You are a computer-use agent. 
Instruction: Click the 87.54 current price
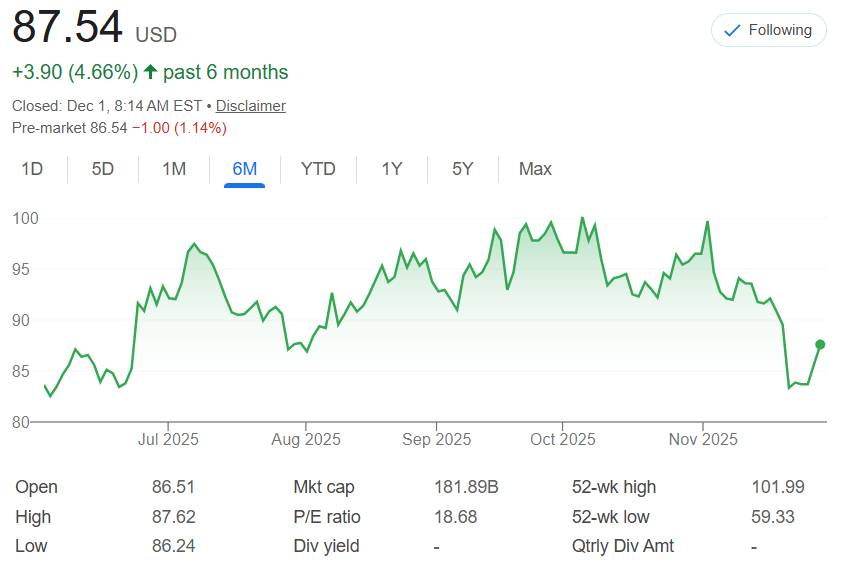(x=68, y=28)
